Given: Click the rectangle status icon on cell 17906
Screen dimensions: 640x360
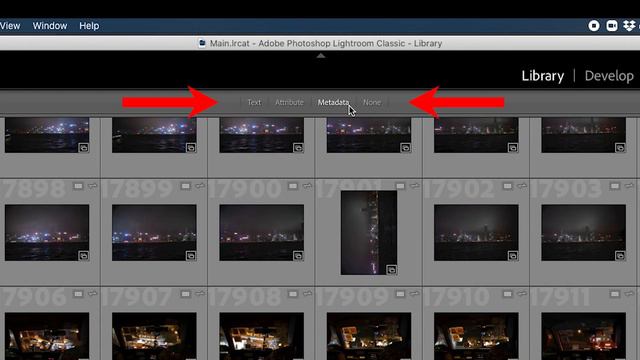Looking at the screenshot, I should [x=78, y=294].
